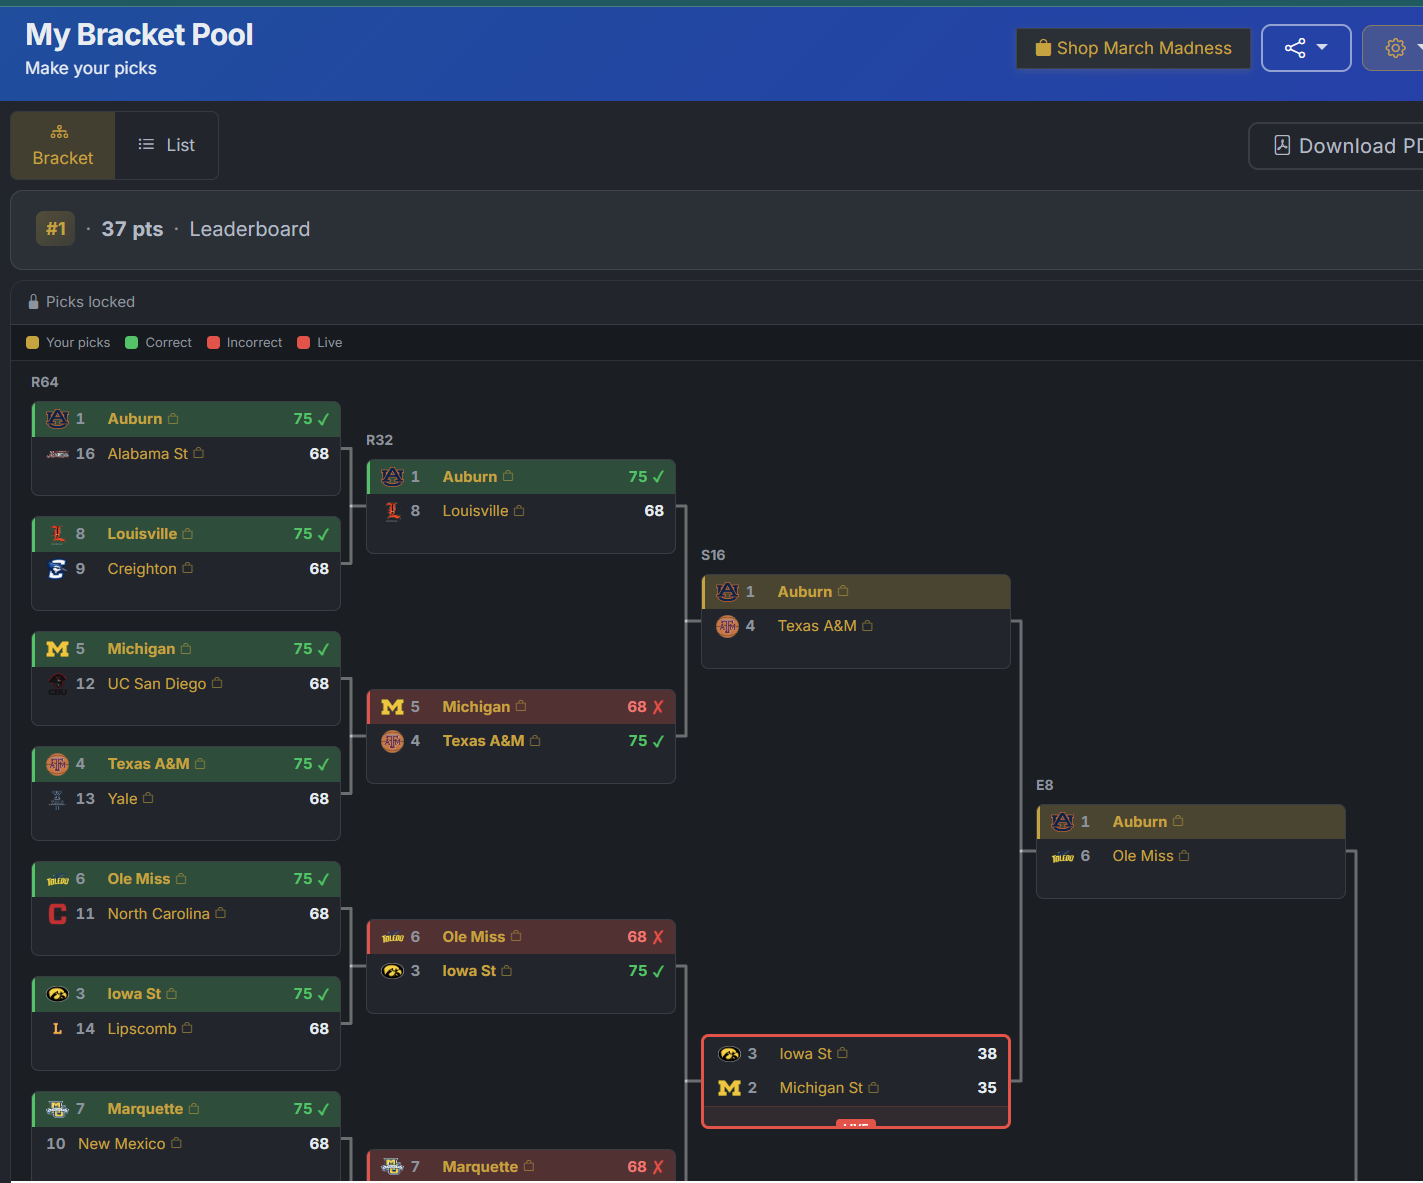Click the lock icon beside Alabama St
Screen dimensions: 1423x1183
coord(199,453)
